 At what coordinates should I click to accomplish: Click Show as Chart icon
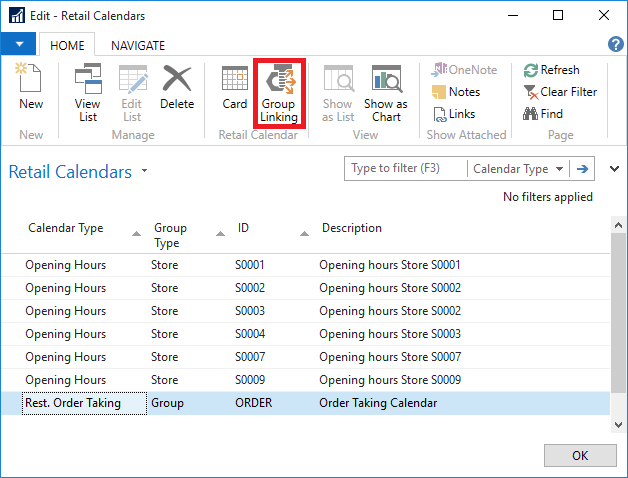386,92
